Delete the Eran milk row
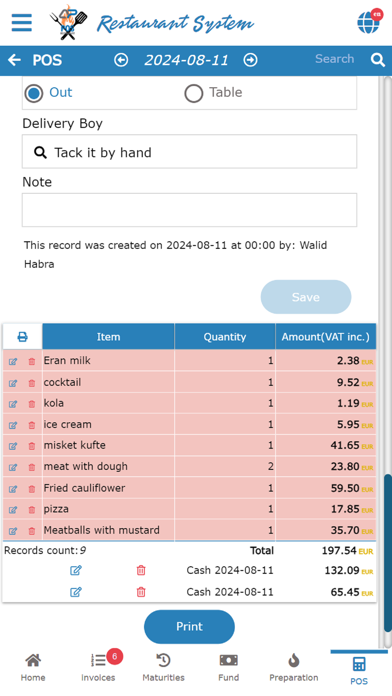The image size is (392, 696). [x=32, y=361]
